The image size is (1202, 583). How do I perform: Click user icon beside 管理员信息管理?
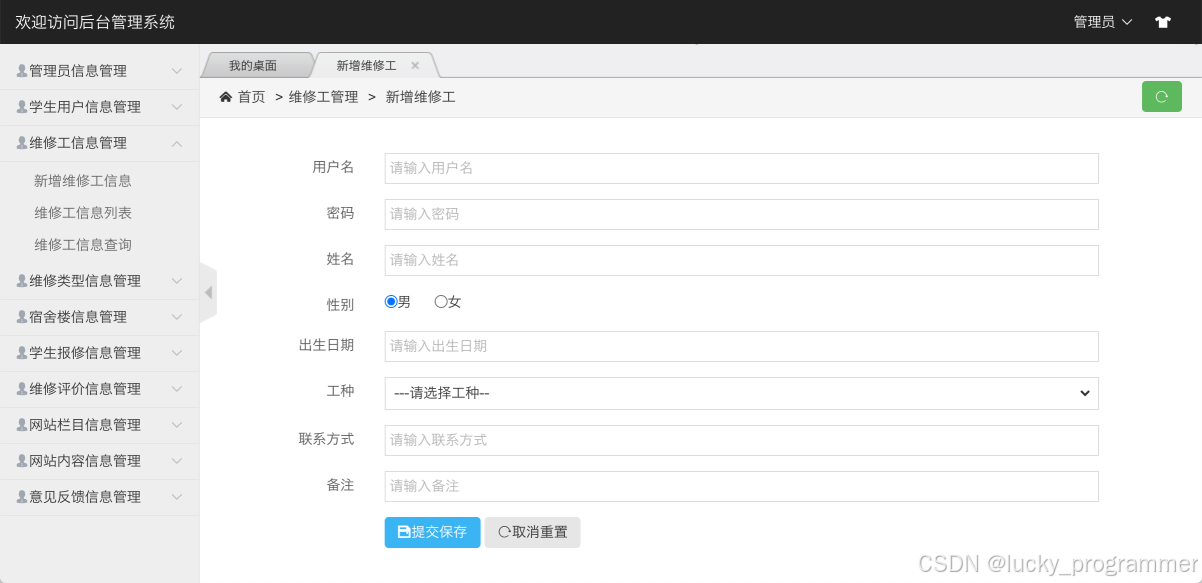click(22, 71)
